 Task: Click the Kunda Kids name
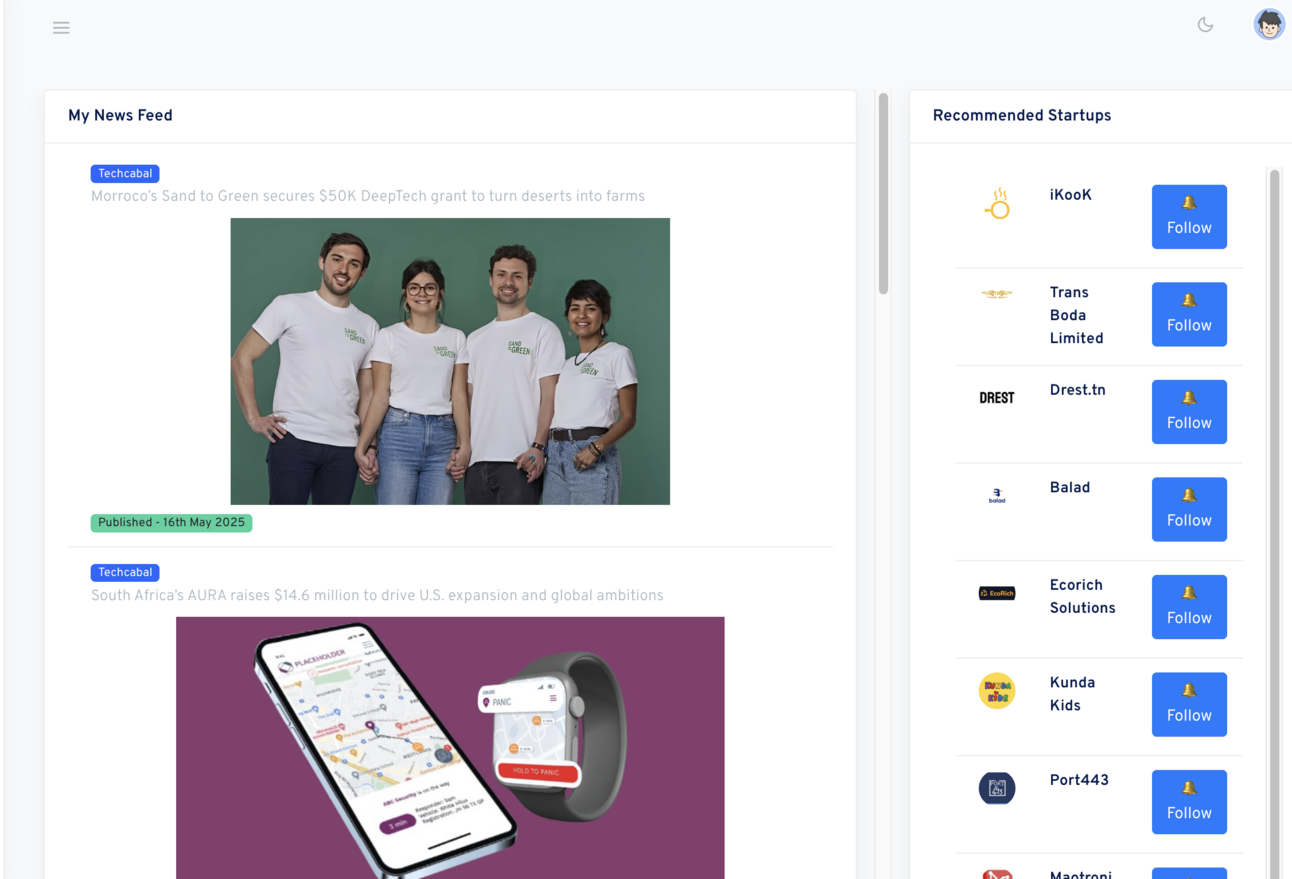(x=1072, y=694)
